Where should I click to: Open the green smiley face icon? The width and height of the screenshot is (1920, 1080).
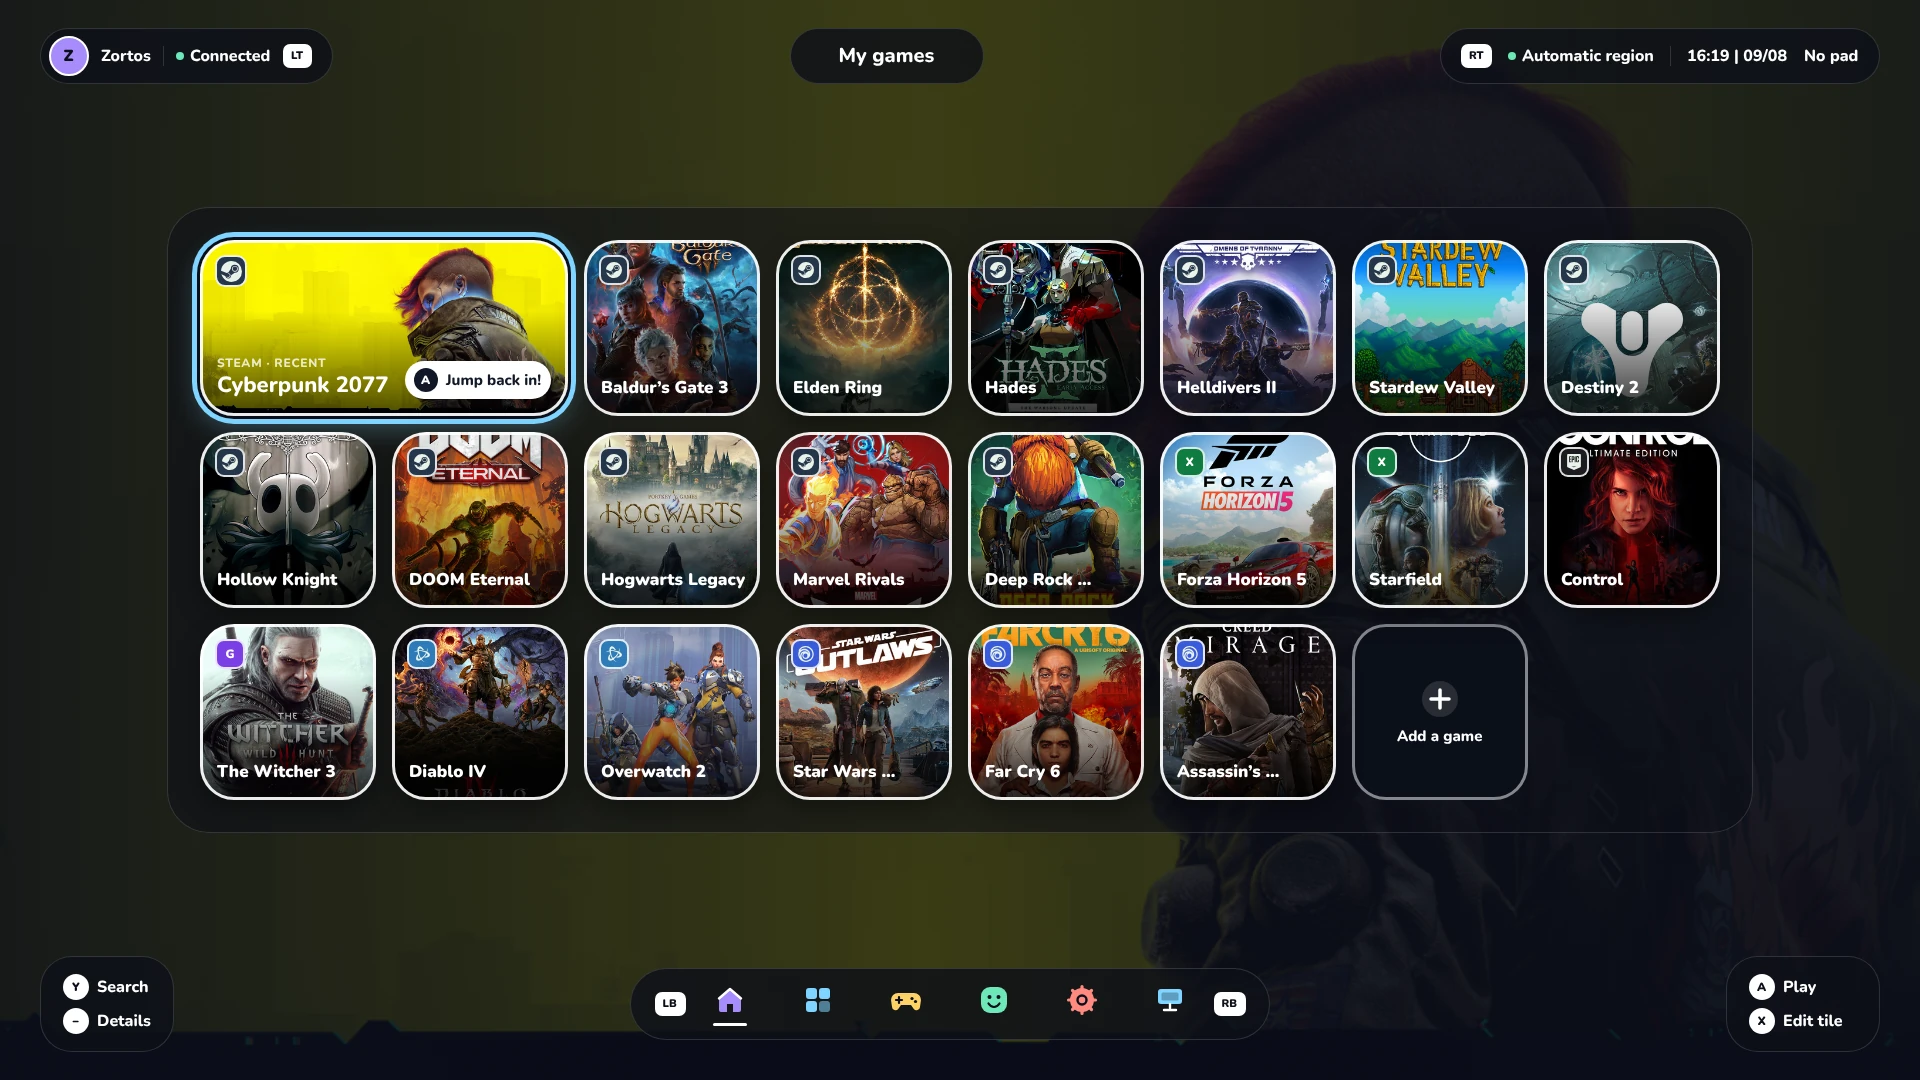(x=994, y=1000)
